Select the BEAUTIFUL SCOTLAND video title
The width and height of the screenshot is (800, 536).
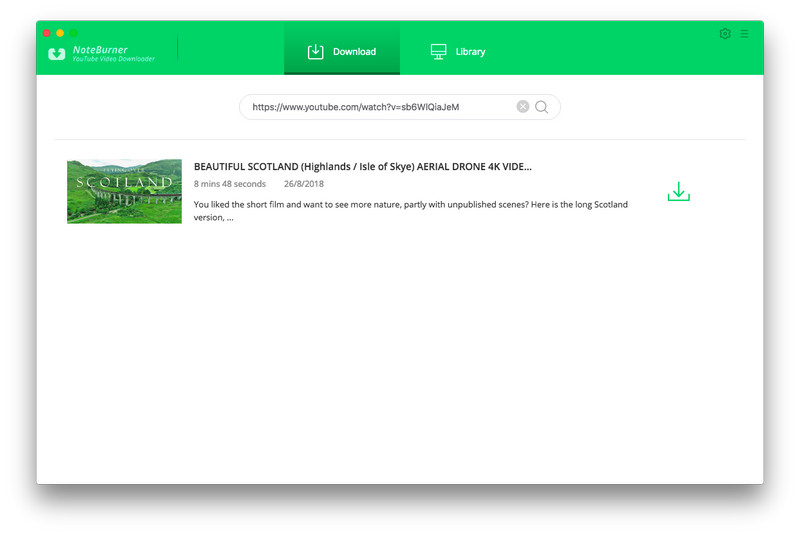click(x=362, y=167)
